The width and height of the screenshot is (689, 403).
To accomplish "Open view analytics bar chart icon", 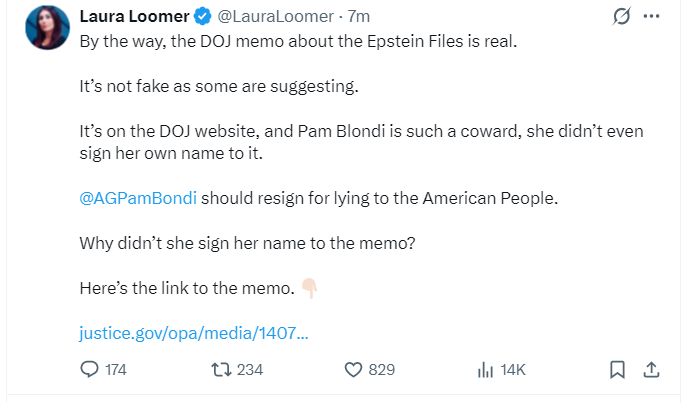I will pos(485,370).
